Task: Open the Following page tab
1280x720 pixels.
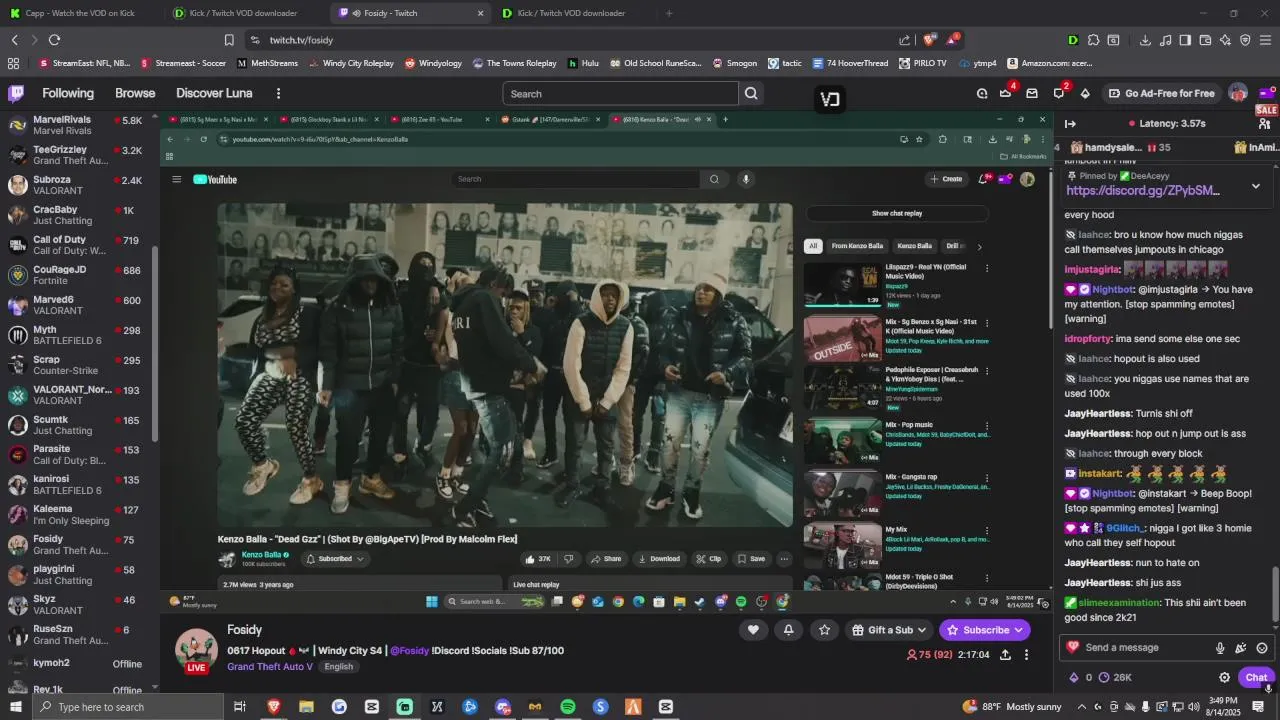Action: point(68,93)
